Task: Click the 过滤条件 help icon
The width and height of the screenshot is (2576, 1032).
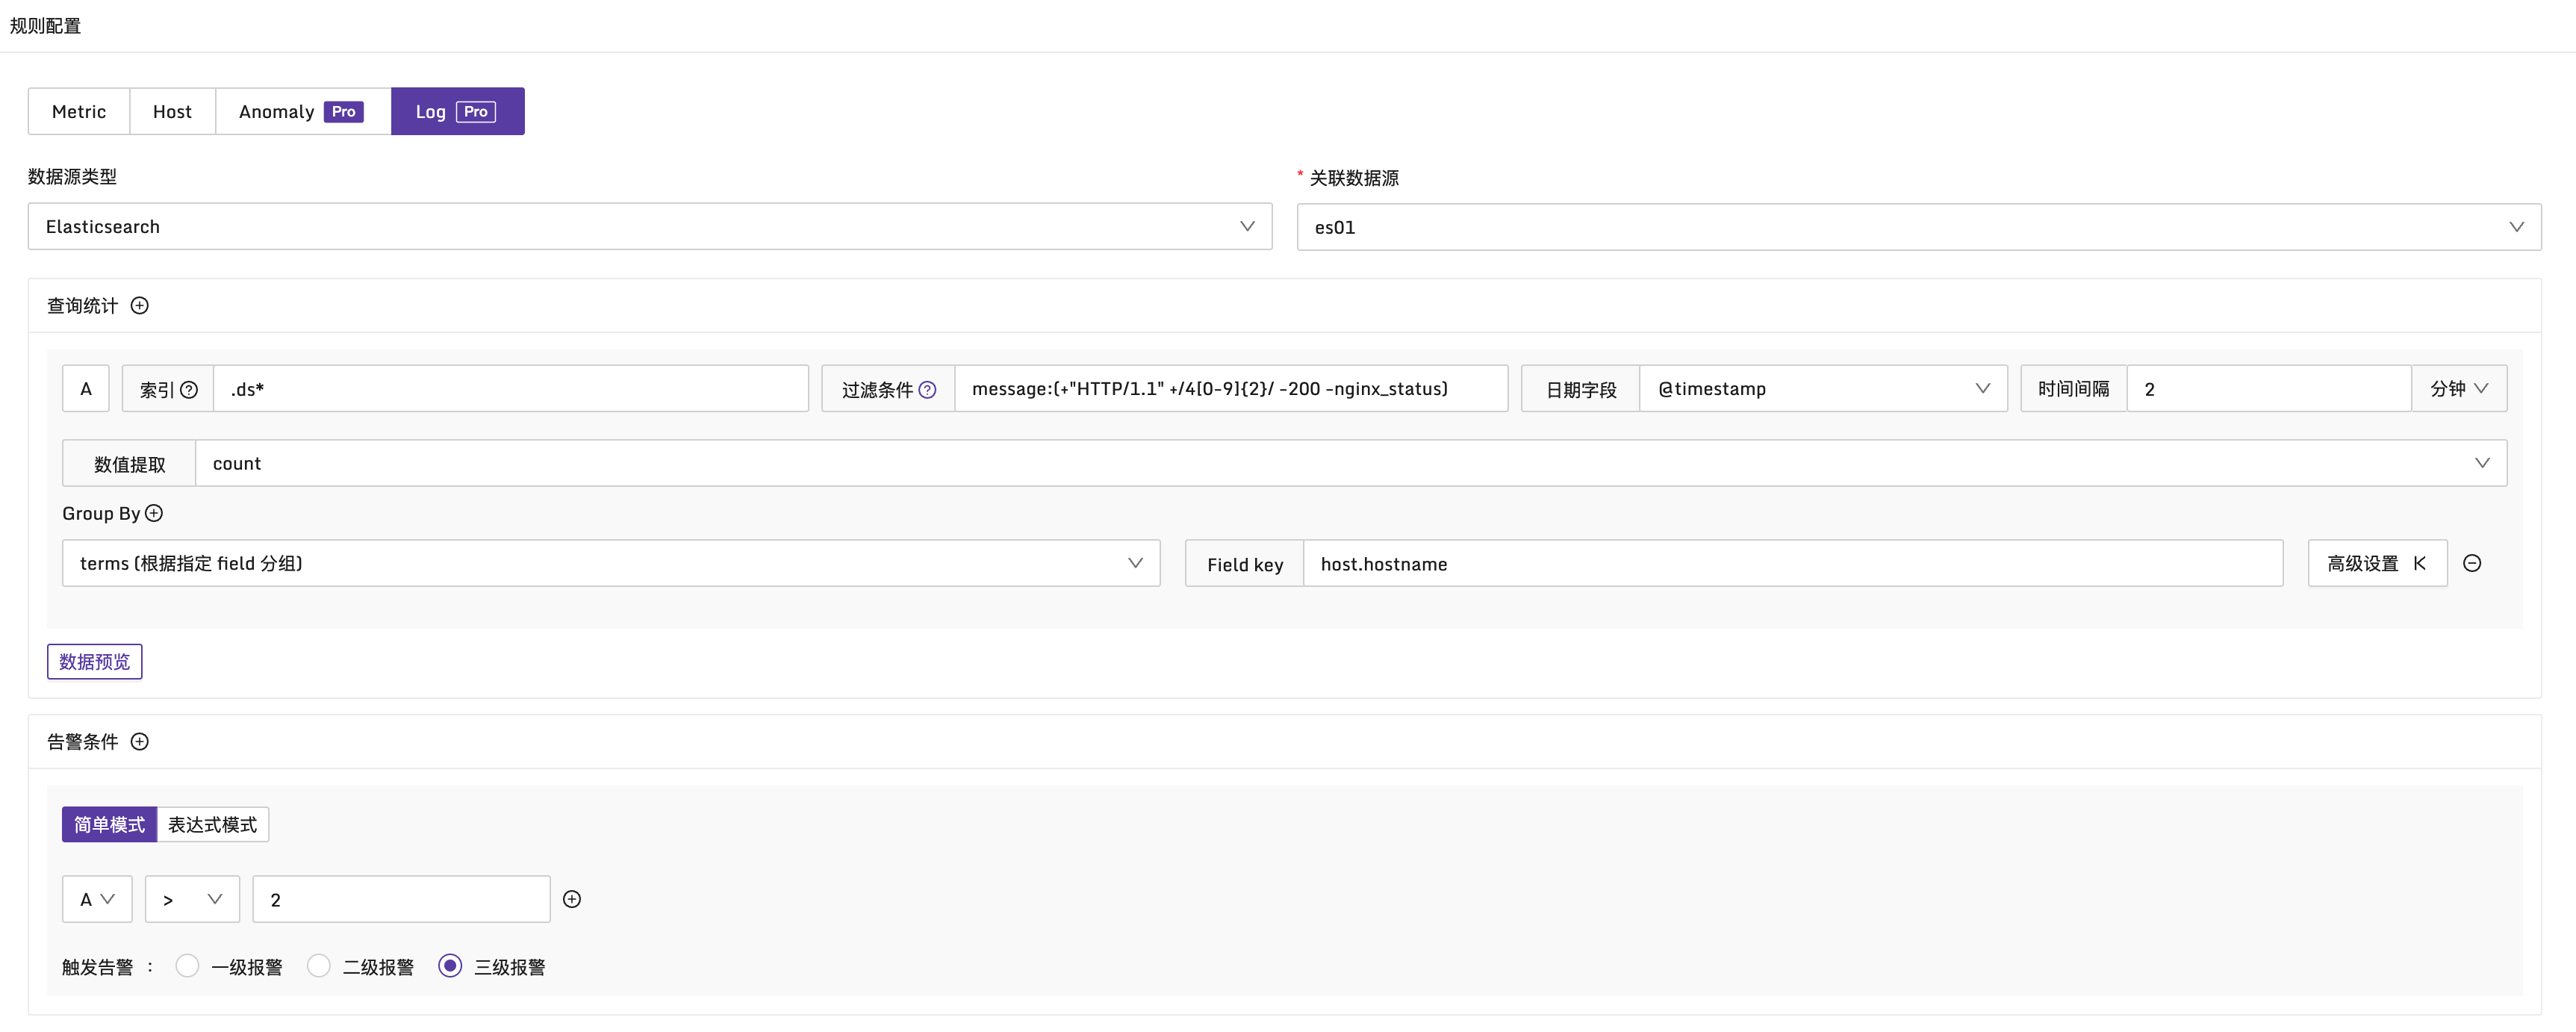Action: 927,389
